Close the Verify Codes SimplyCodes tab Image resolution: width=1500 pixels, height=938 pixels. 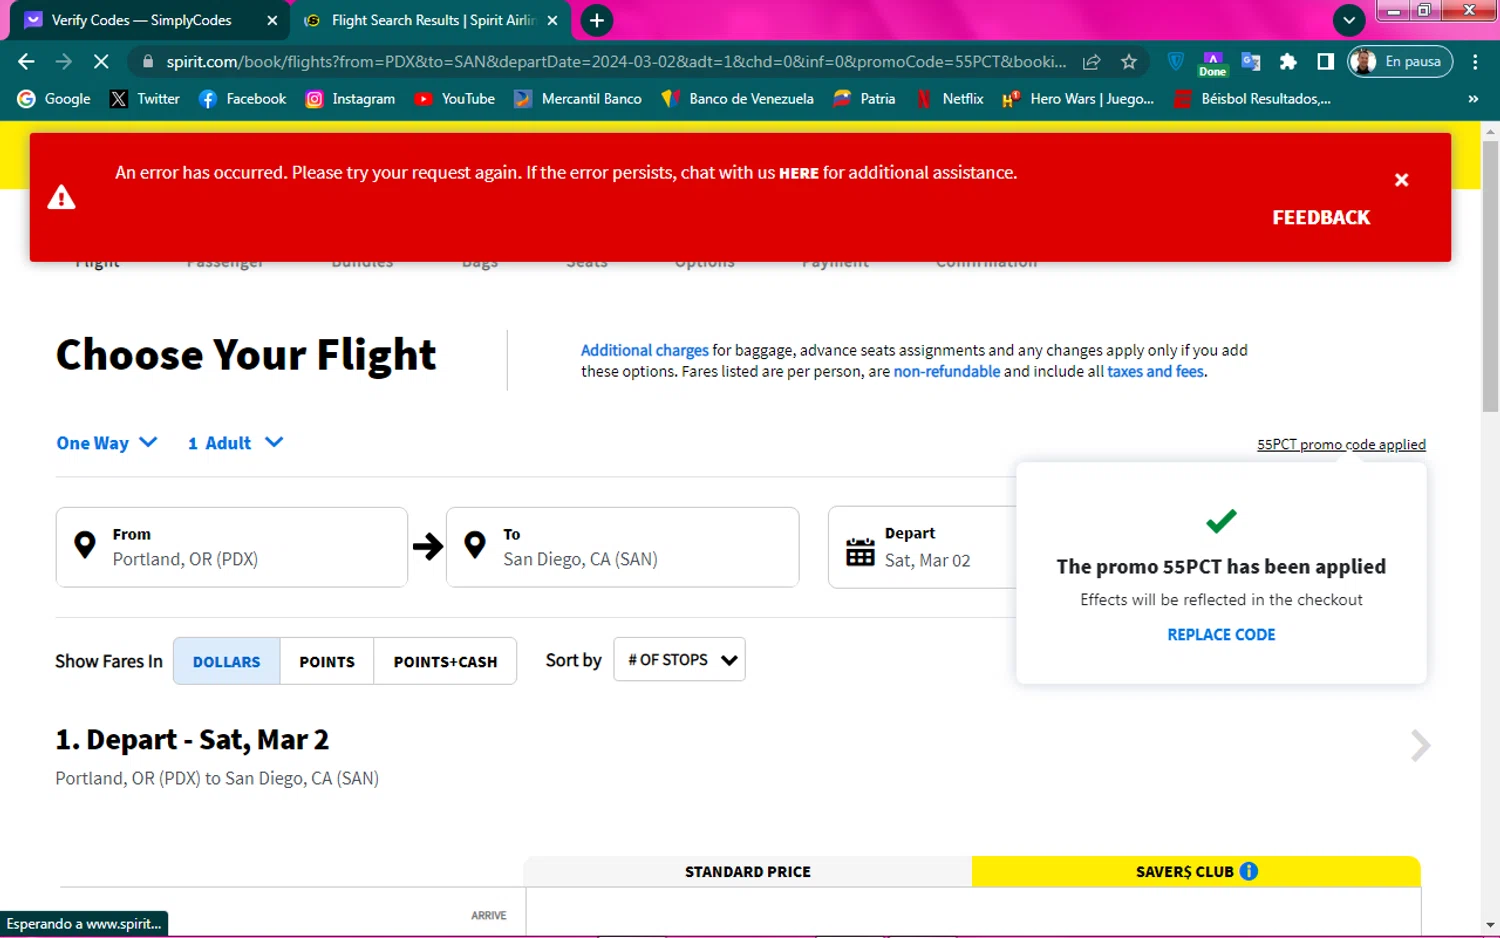click(272, 20)
